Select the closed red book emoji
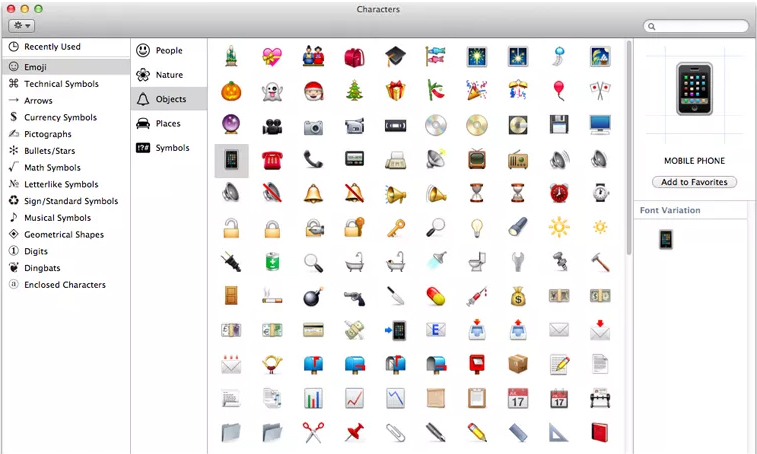 600,432
